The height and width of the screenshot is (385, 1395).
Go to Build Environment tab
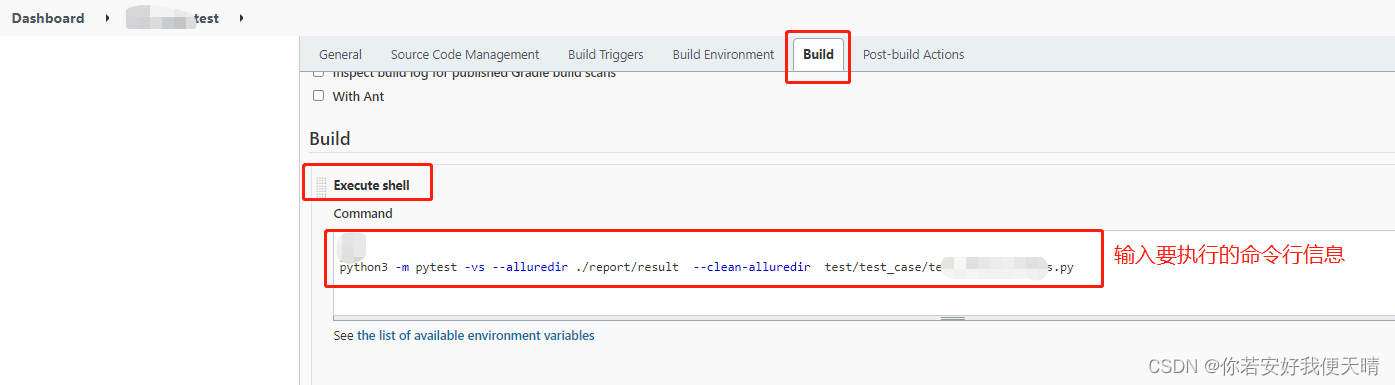(x=723, y=54)
